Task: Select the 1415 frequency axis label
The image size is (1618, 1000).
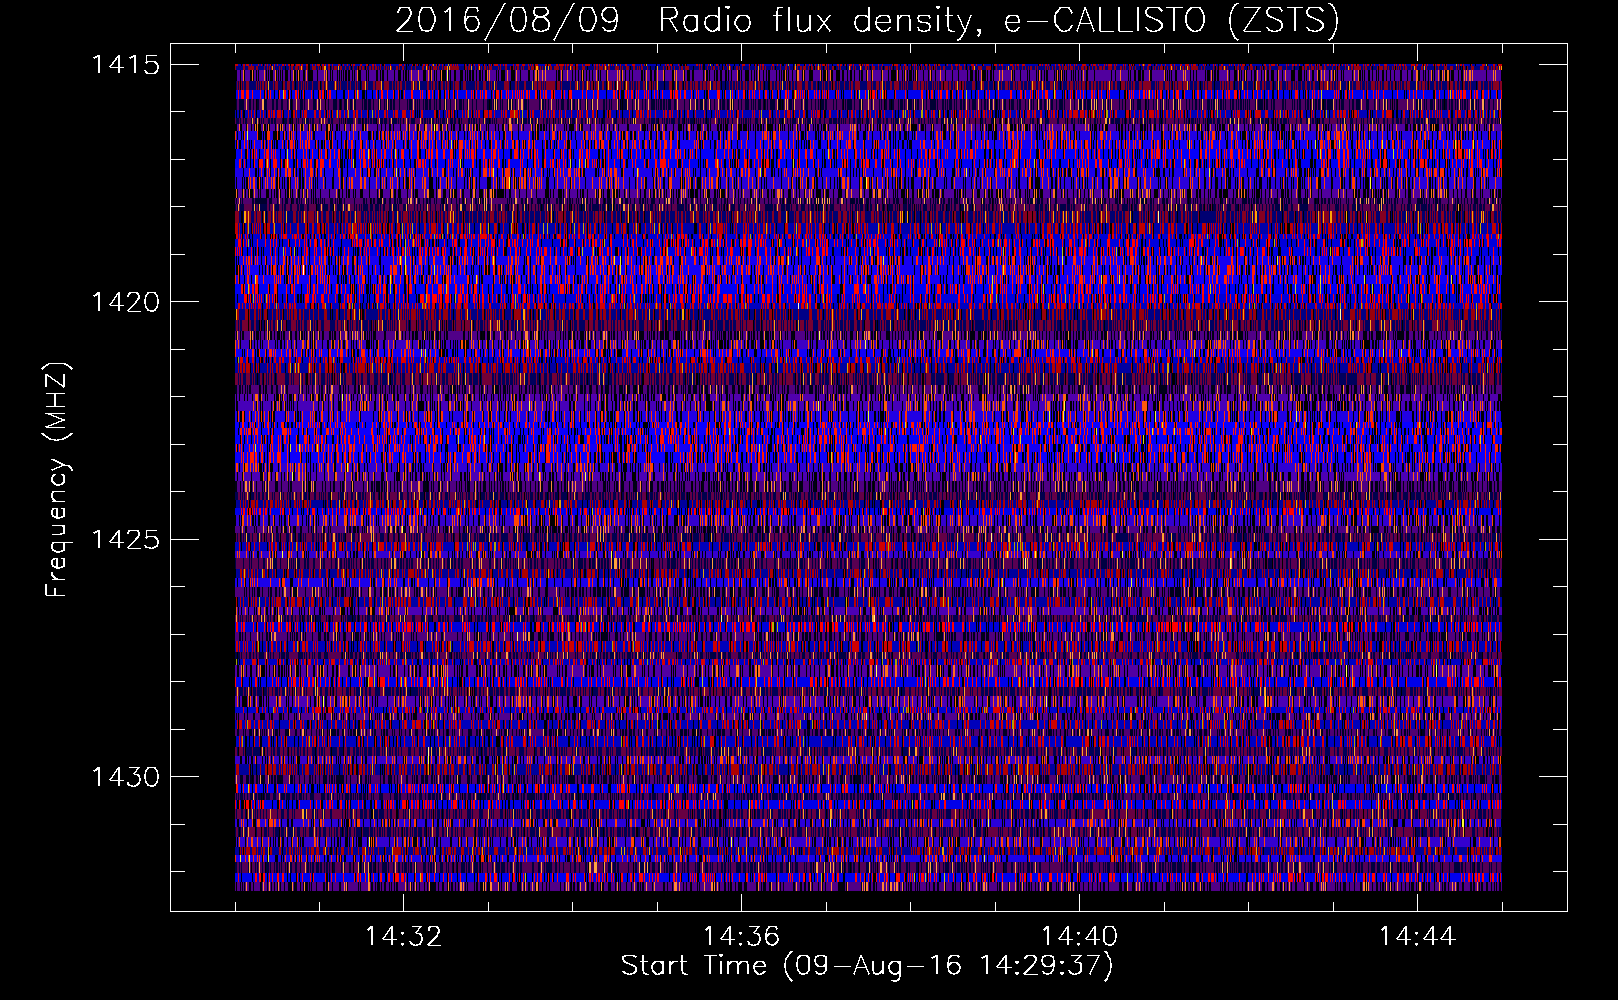Action: pos(125,65)
